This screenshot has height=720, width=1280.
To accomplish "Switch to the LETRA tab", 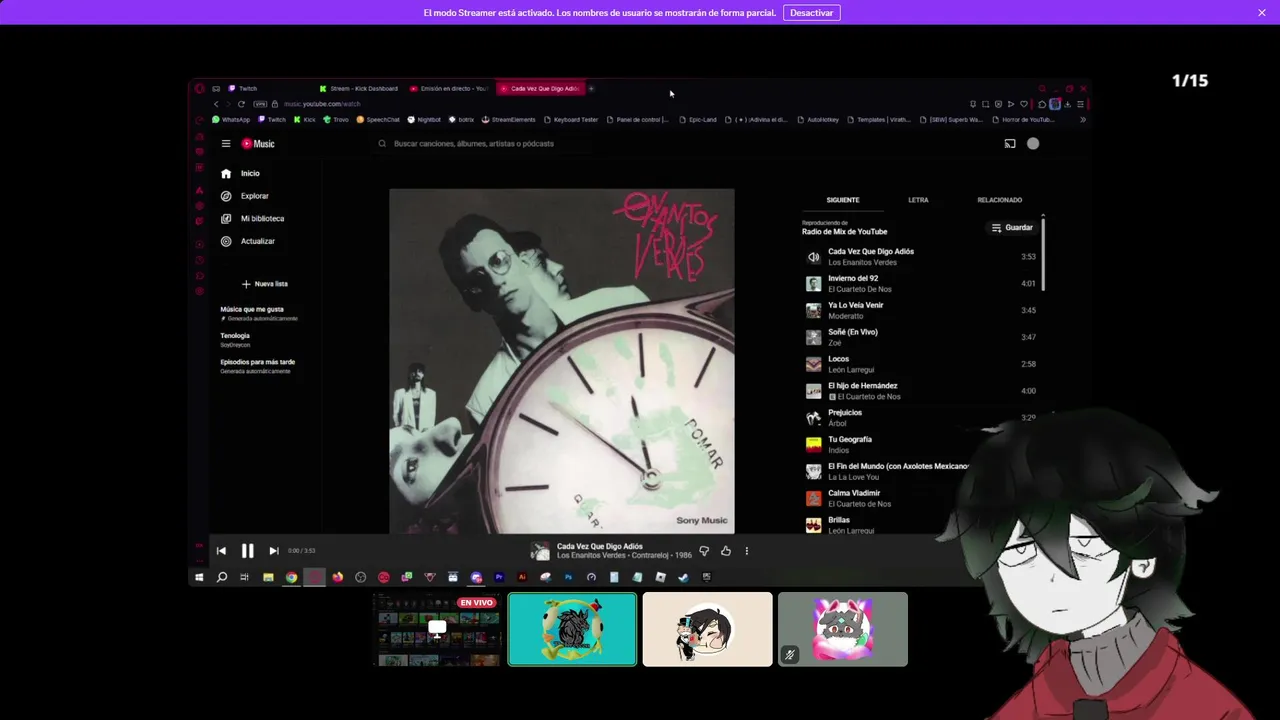I will [x=918, y=200].
